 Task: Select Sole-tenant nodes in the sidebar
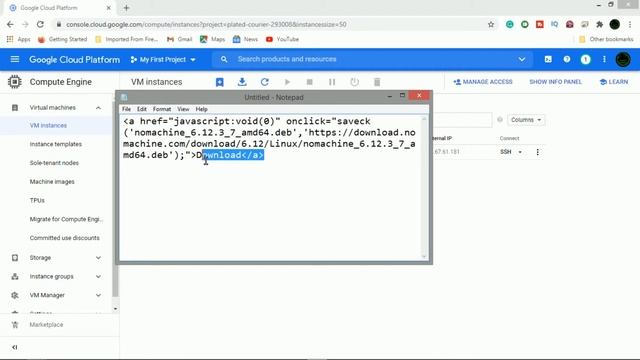point(54,163)
